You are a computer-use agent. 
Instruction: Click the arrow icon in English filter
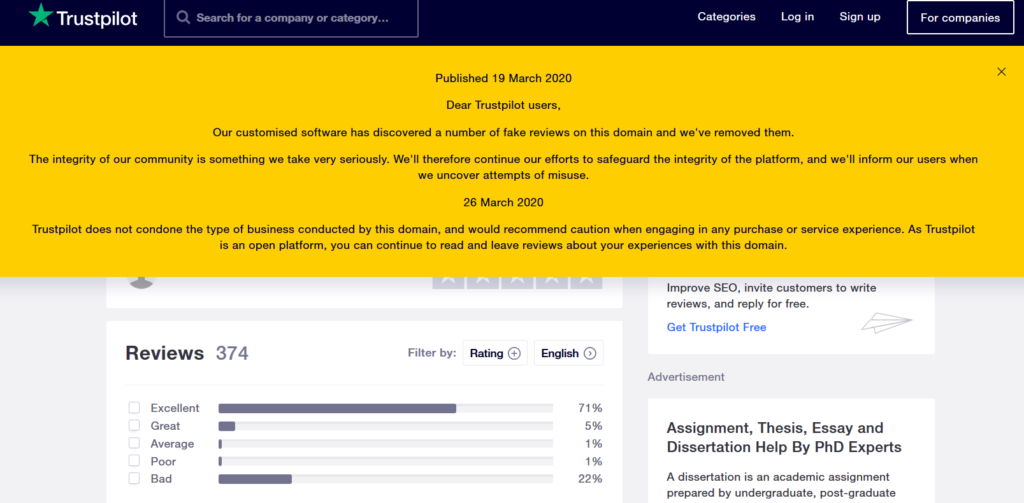(x=590, y=353)
